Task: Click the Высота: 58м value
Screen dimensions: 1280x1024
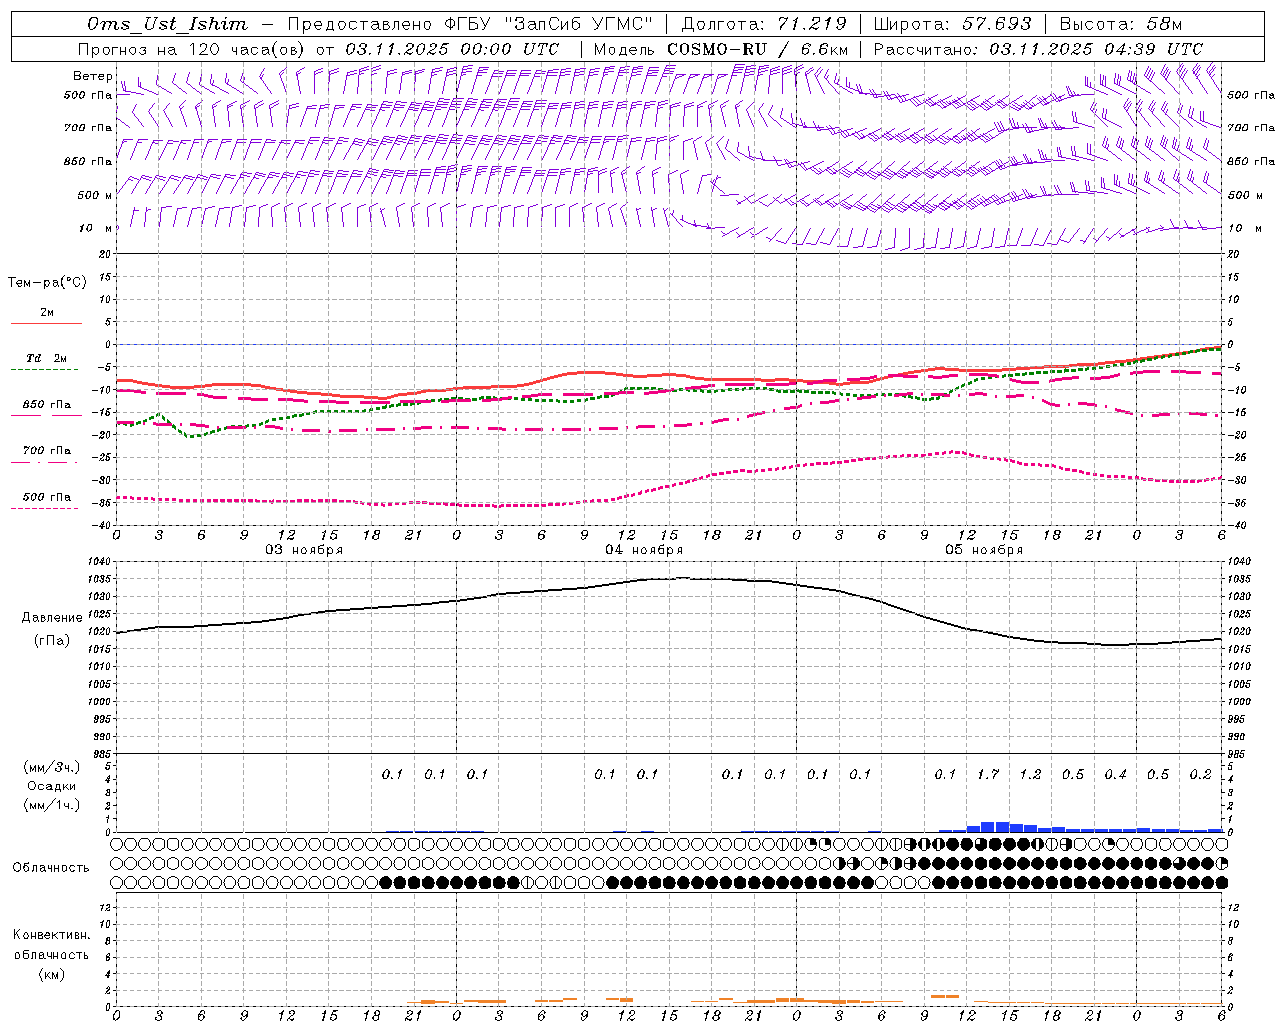Action: point(1120,24)
